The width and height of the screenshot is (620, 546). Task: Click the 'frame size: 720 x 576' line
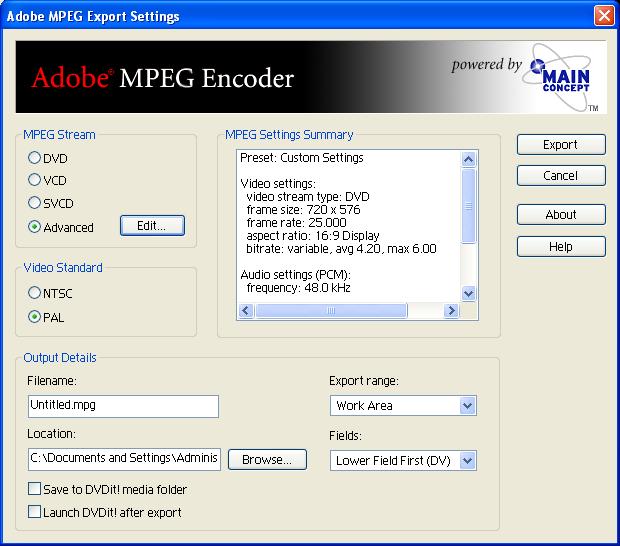303,210
